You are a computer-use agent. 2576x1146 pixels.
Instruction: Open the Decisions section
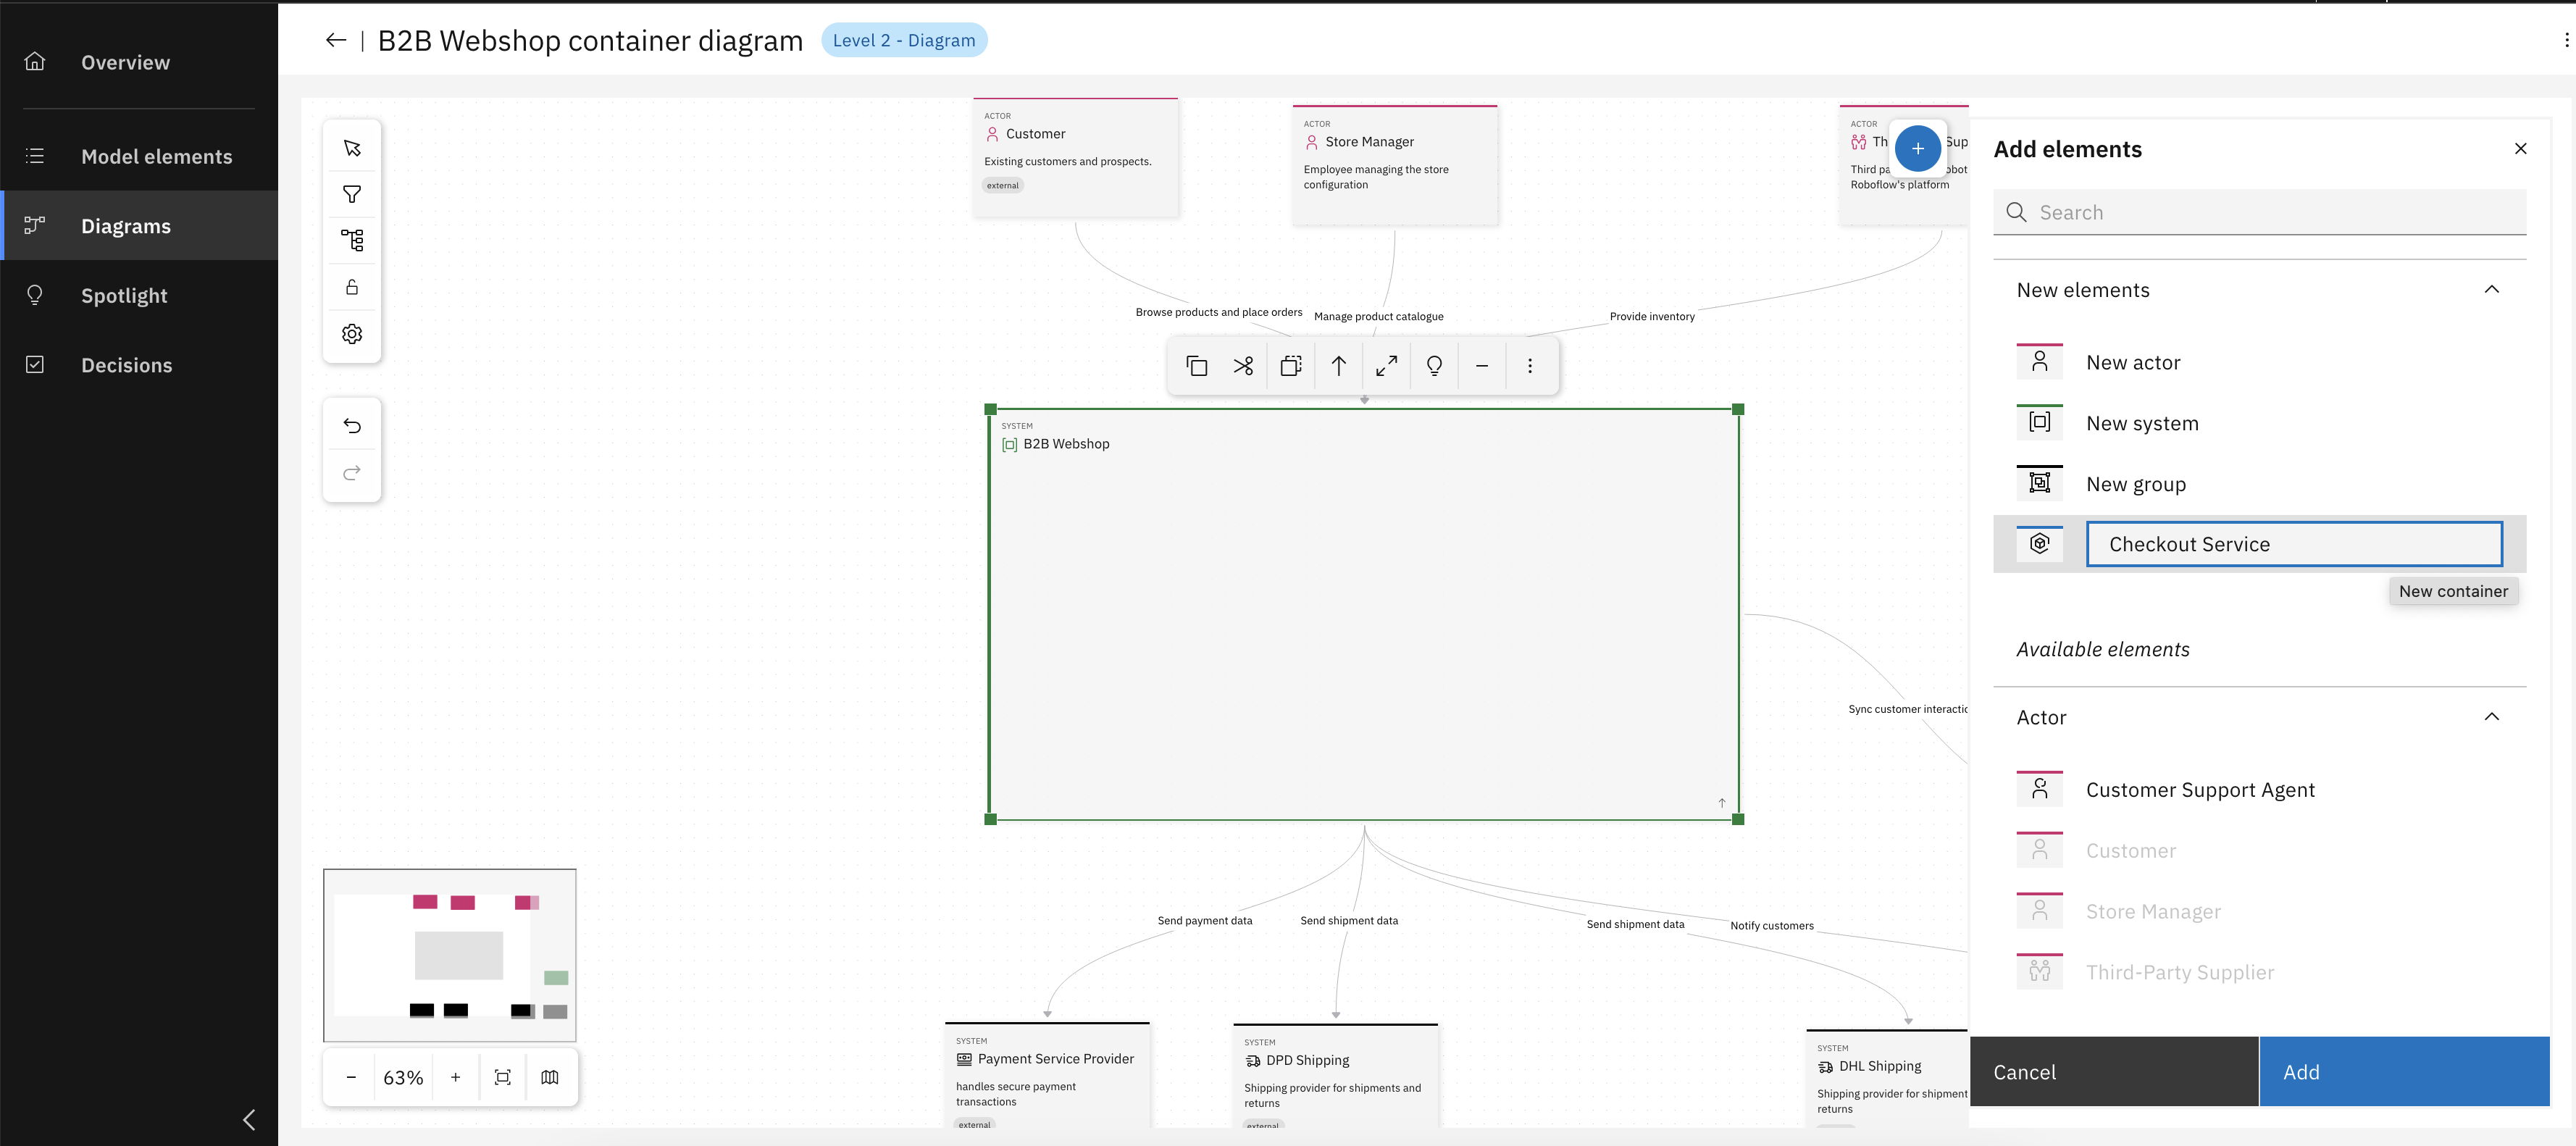tap(126, 364)
